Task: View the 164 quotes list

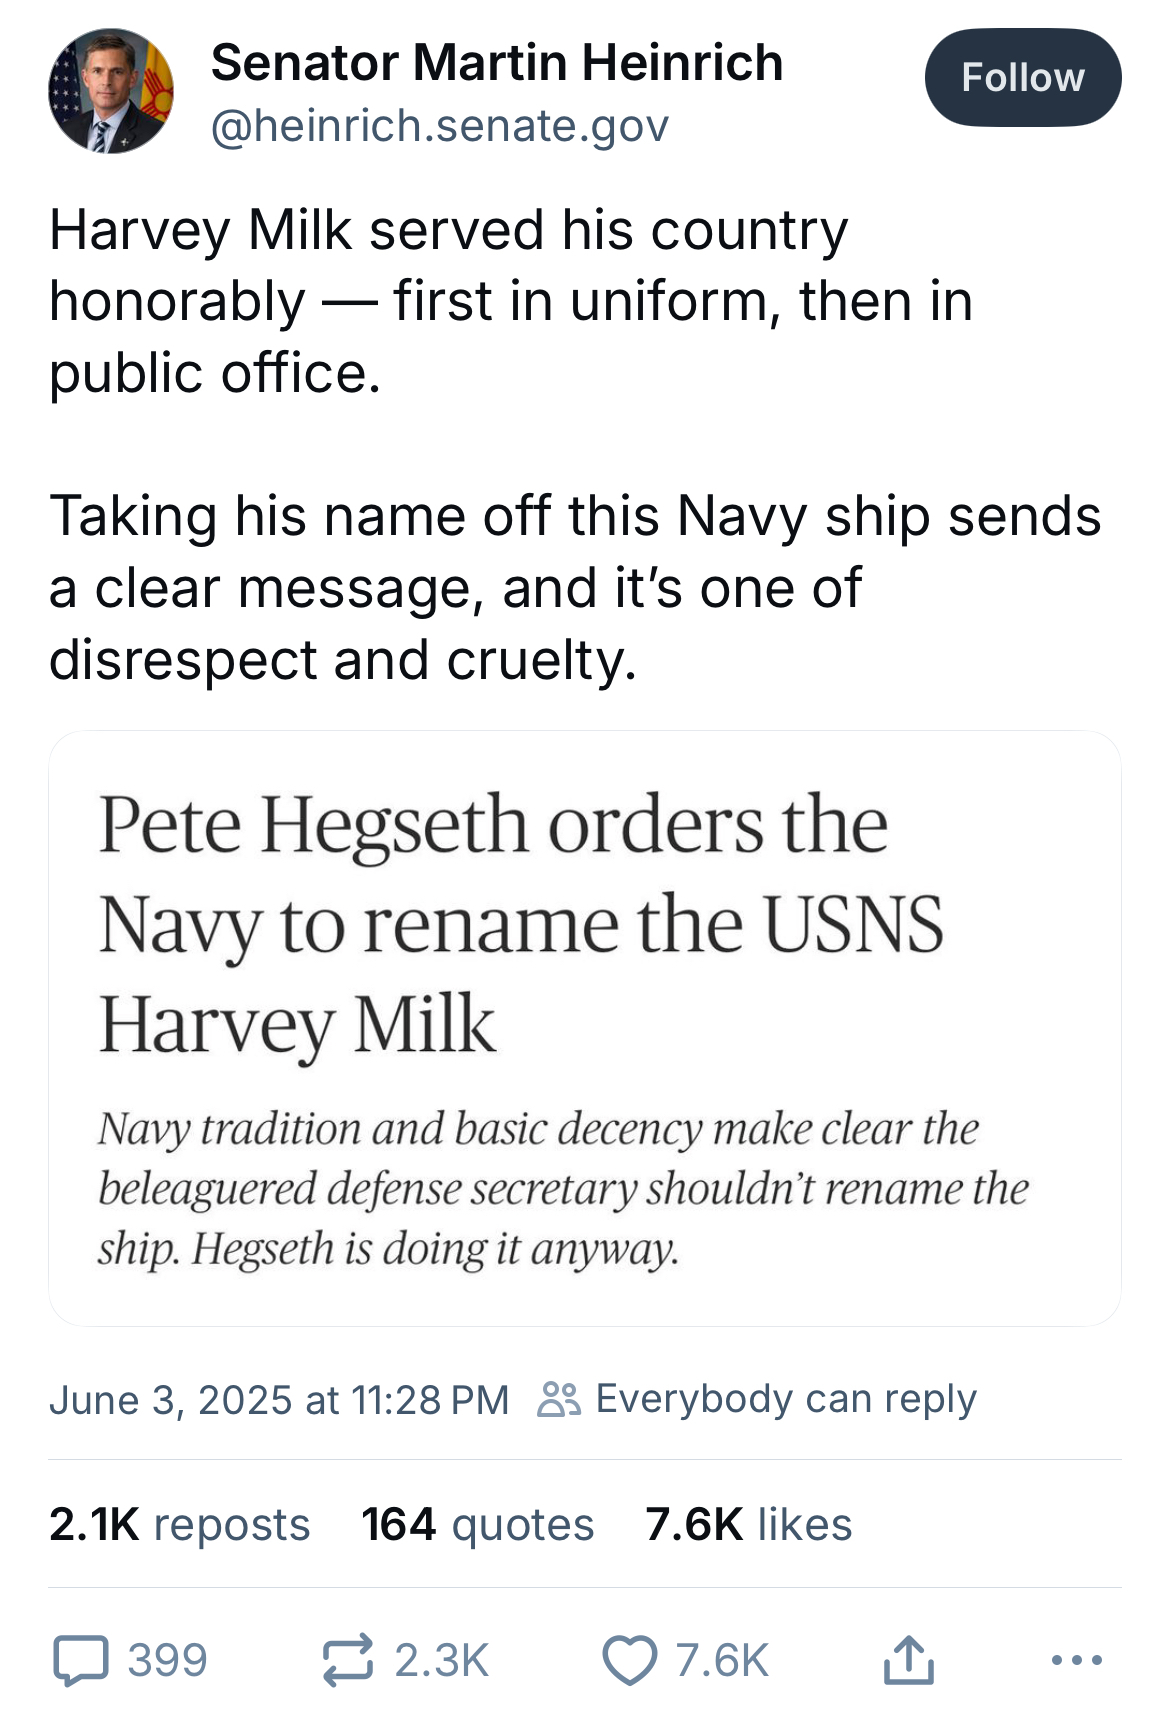Action: click(x=477, y=1525)
